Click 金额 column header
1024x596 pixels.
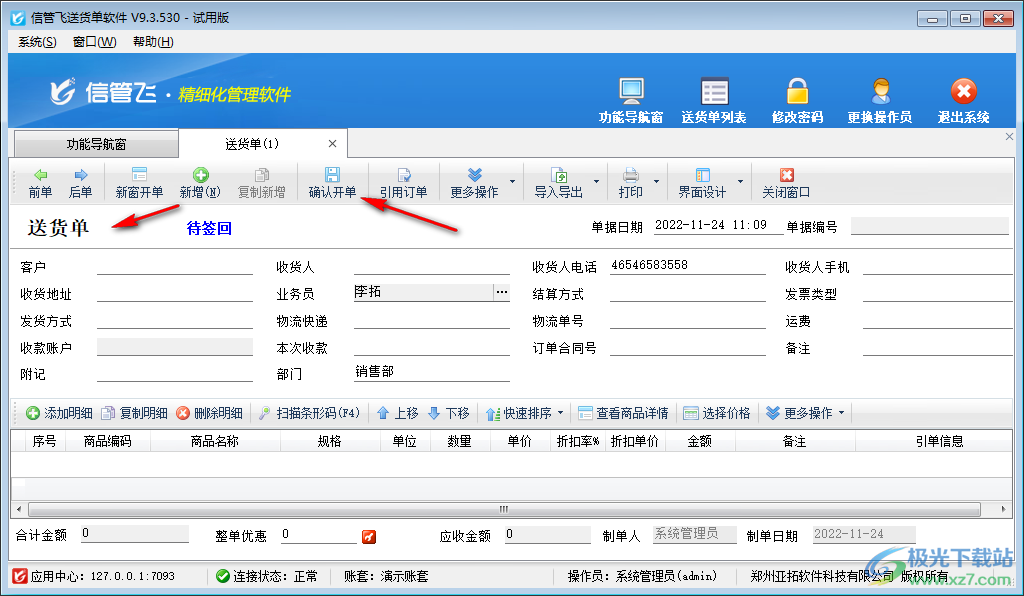coord(699,441)
